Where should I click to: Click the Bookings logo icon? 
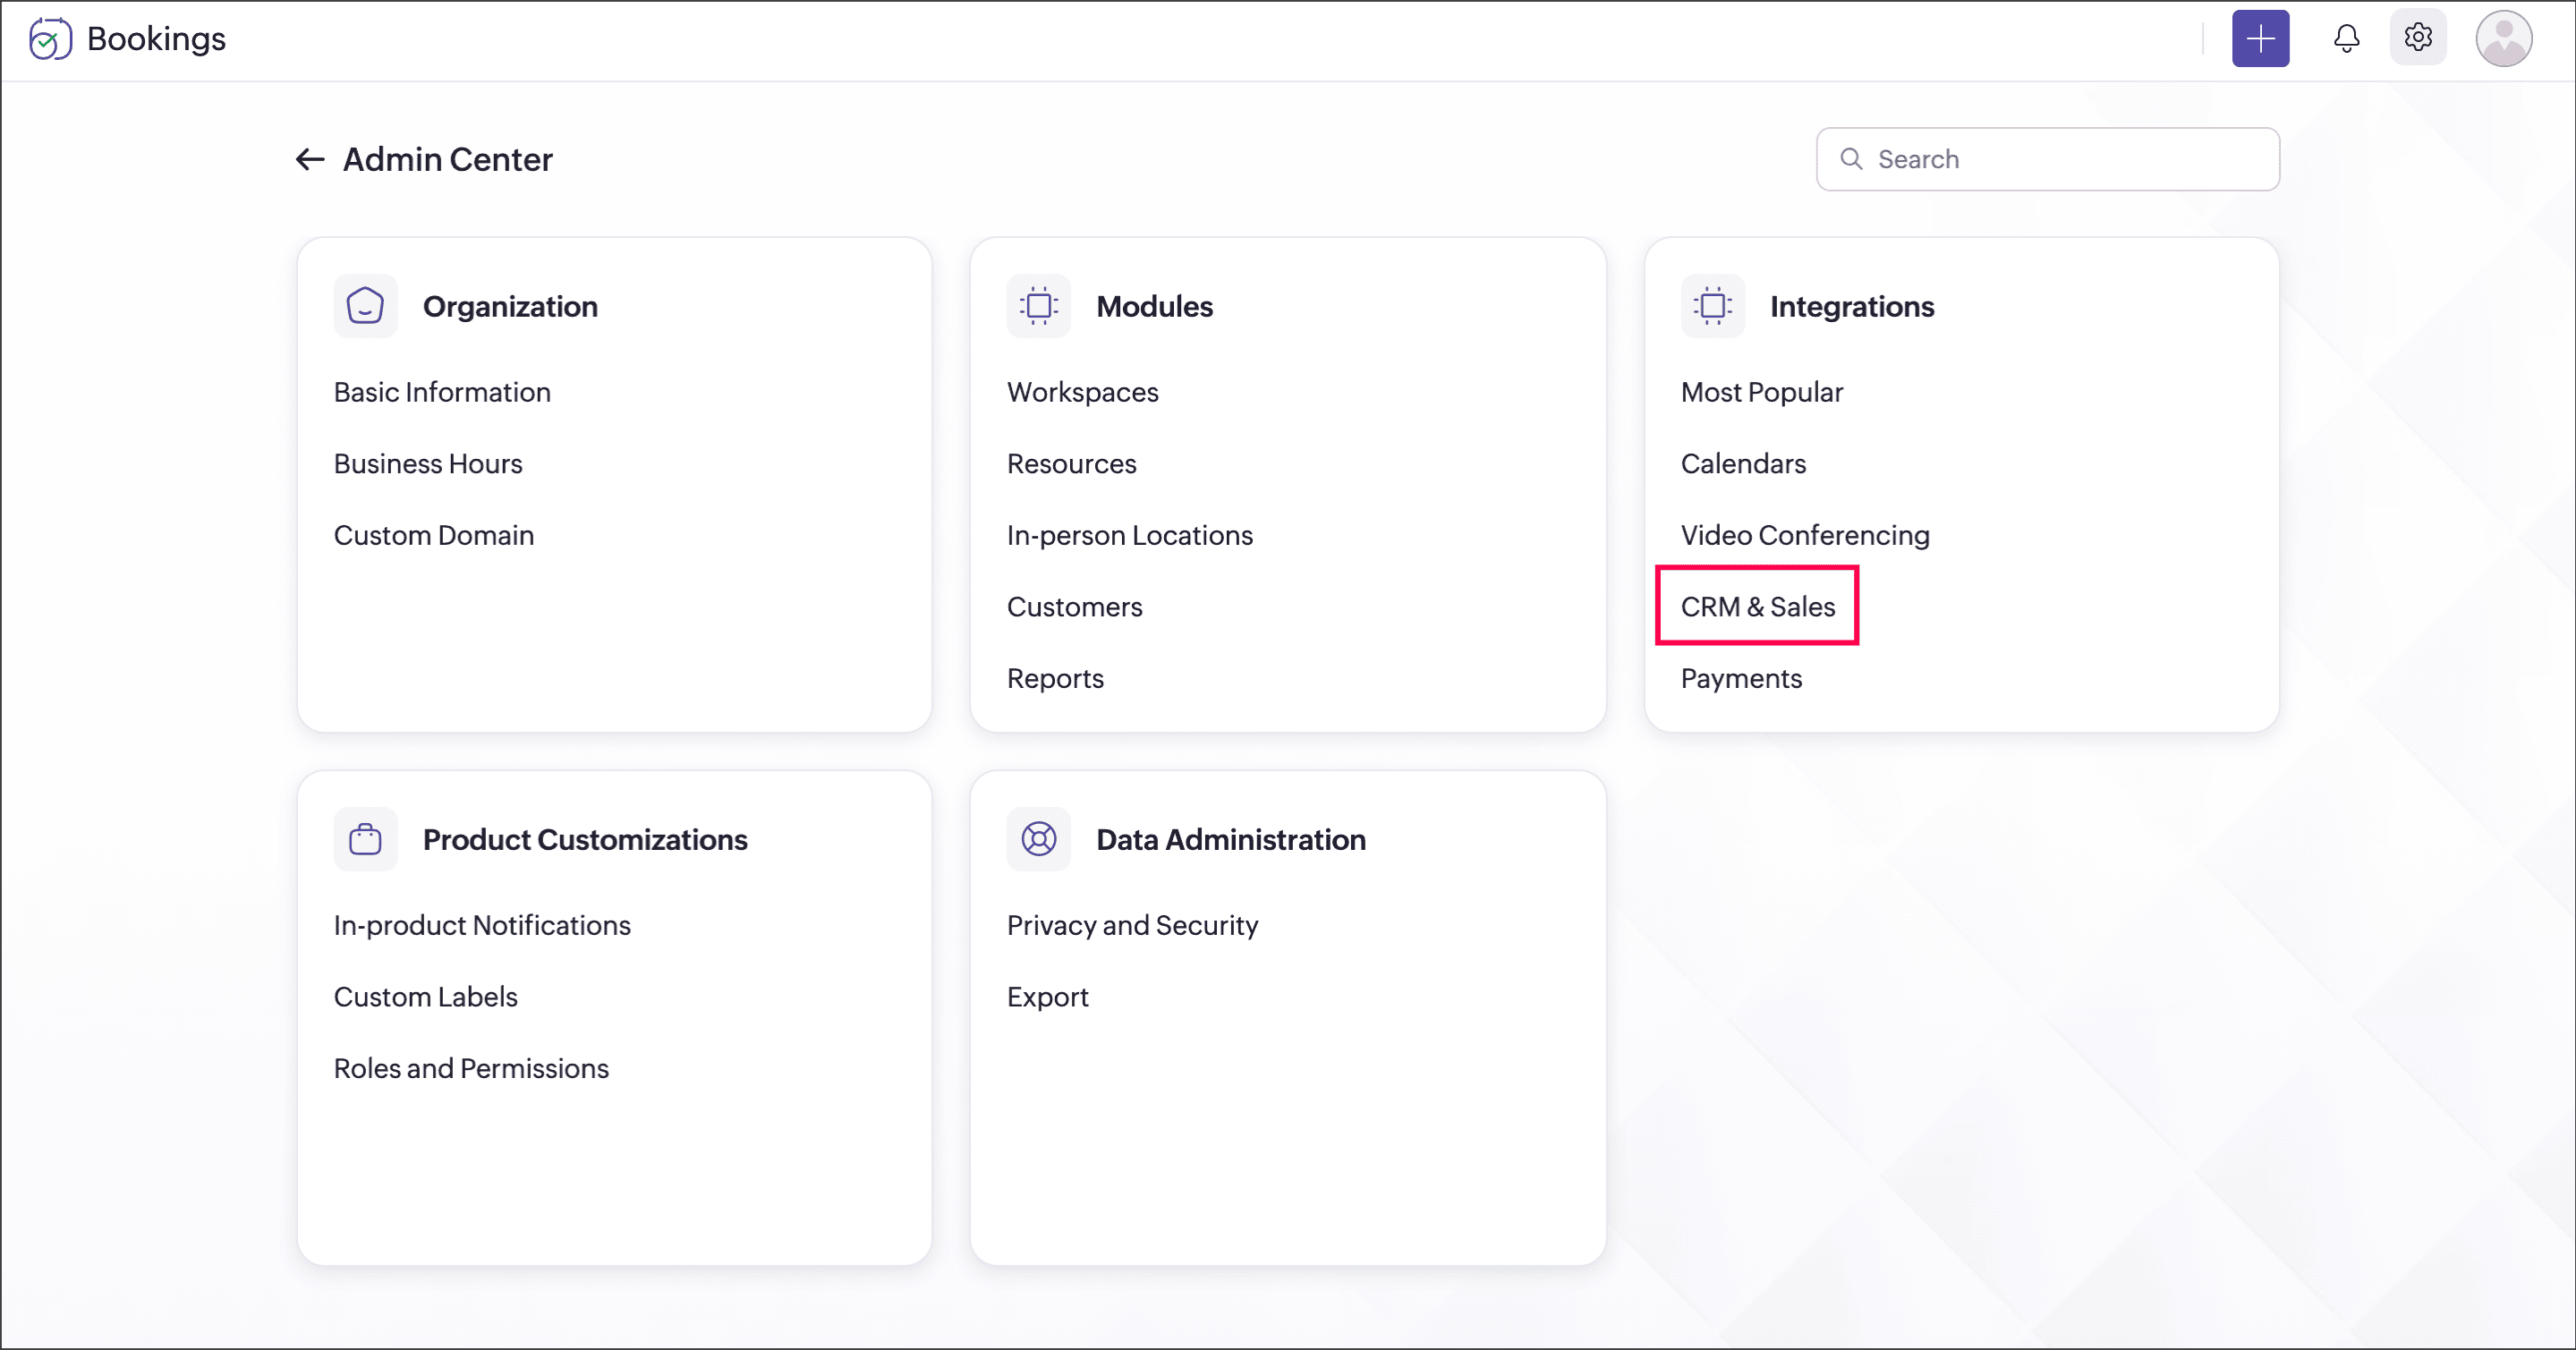(x=50, y=39)
